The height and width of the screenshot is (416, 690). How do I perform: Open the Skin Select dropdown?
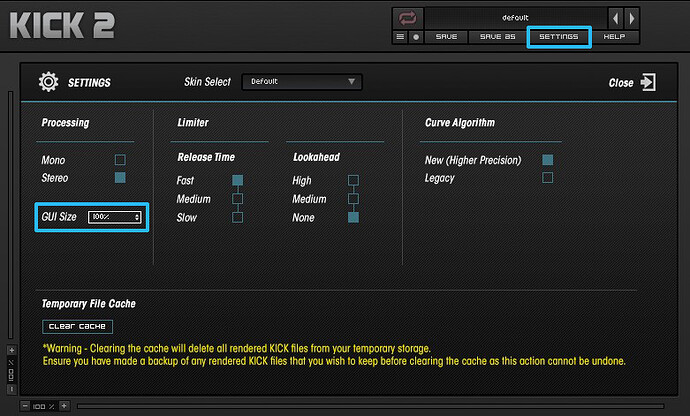click(302, 82)
